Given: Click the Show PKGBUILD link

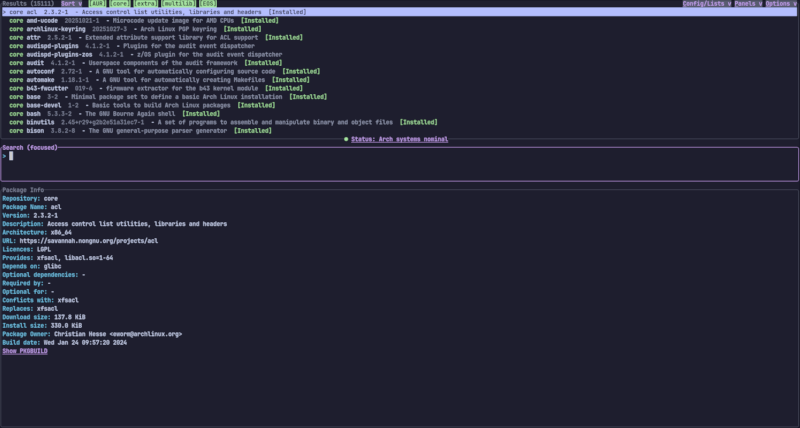Looking at the screenshot, I should click(24, 351).
